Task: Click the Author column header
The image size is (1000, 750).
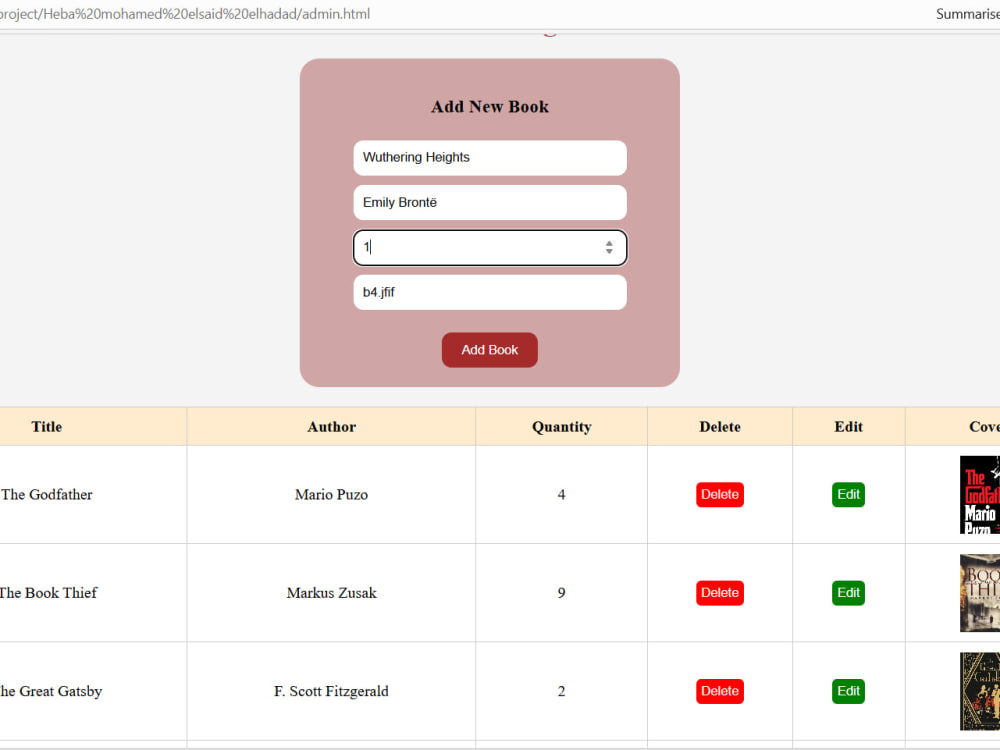Action: [331, 427]
